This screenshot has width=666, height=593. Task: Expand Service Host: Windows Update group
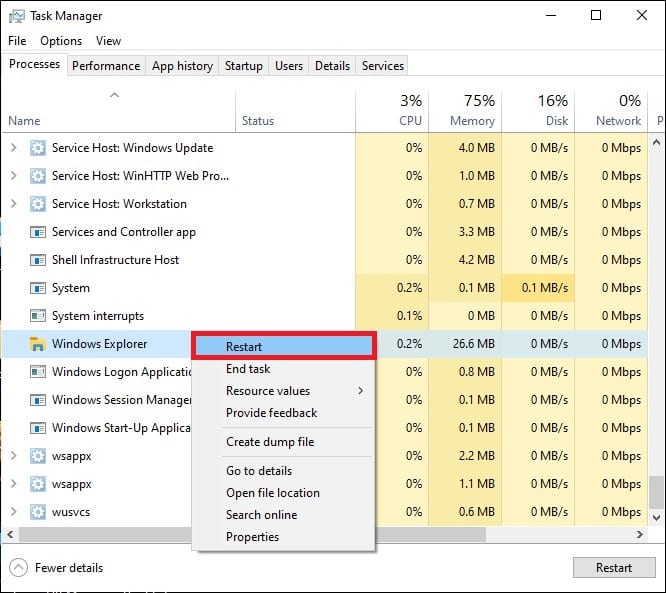14,148
